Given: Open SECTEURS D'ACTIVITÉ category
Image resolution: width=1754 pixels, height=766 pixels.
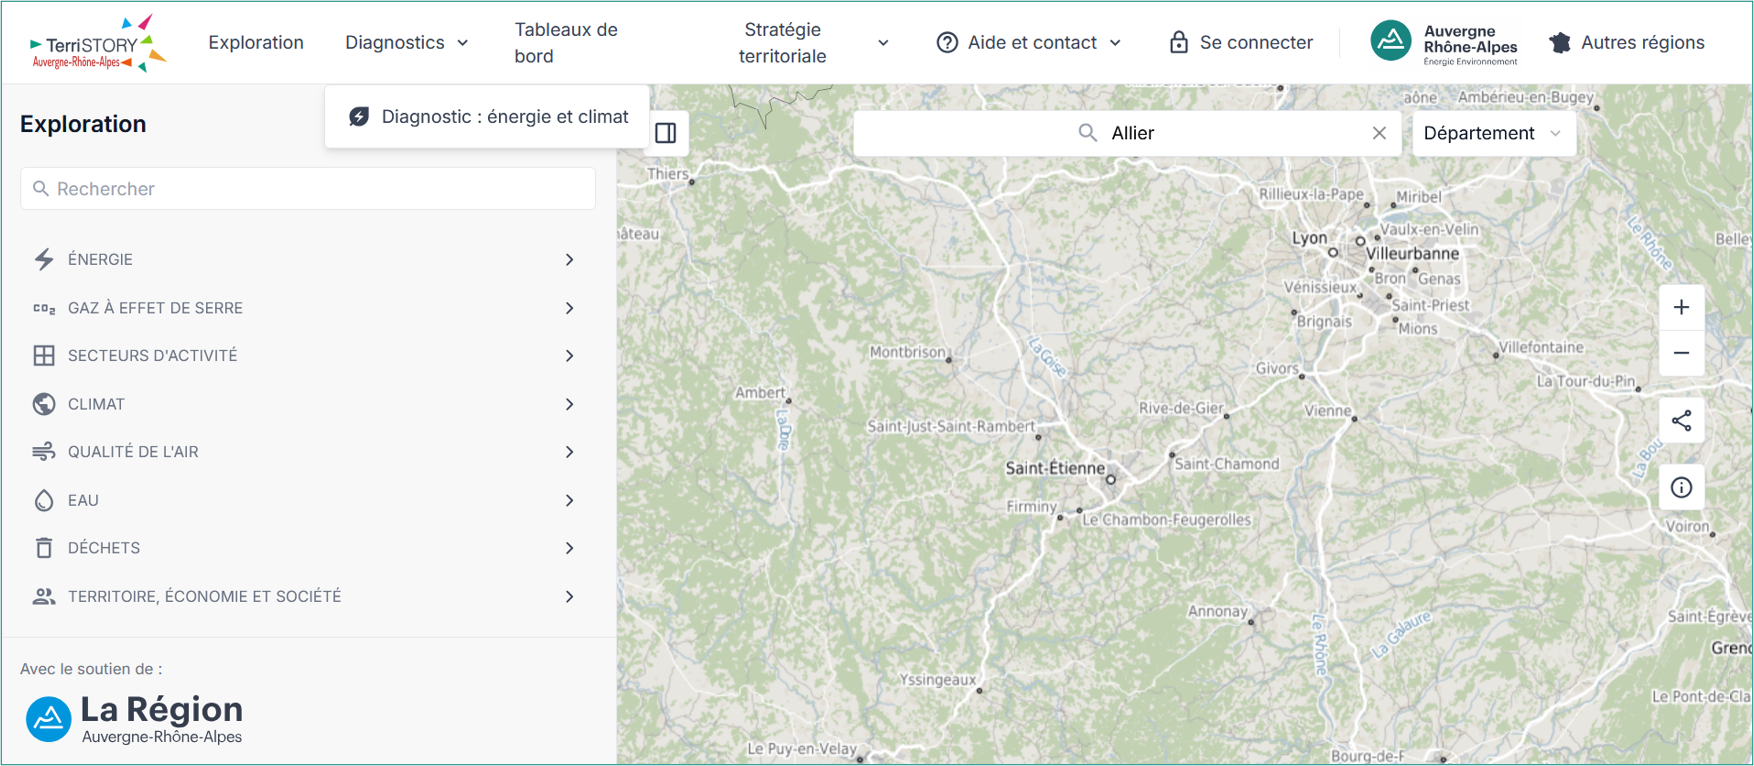Looking at the screenshot, I should [308, 356].
